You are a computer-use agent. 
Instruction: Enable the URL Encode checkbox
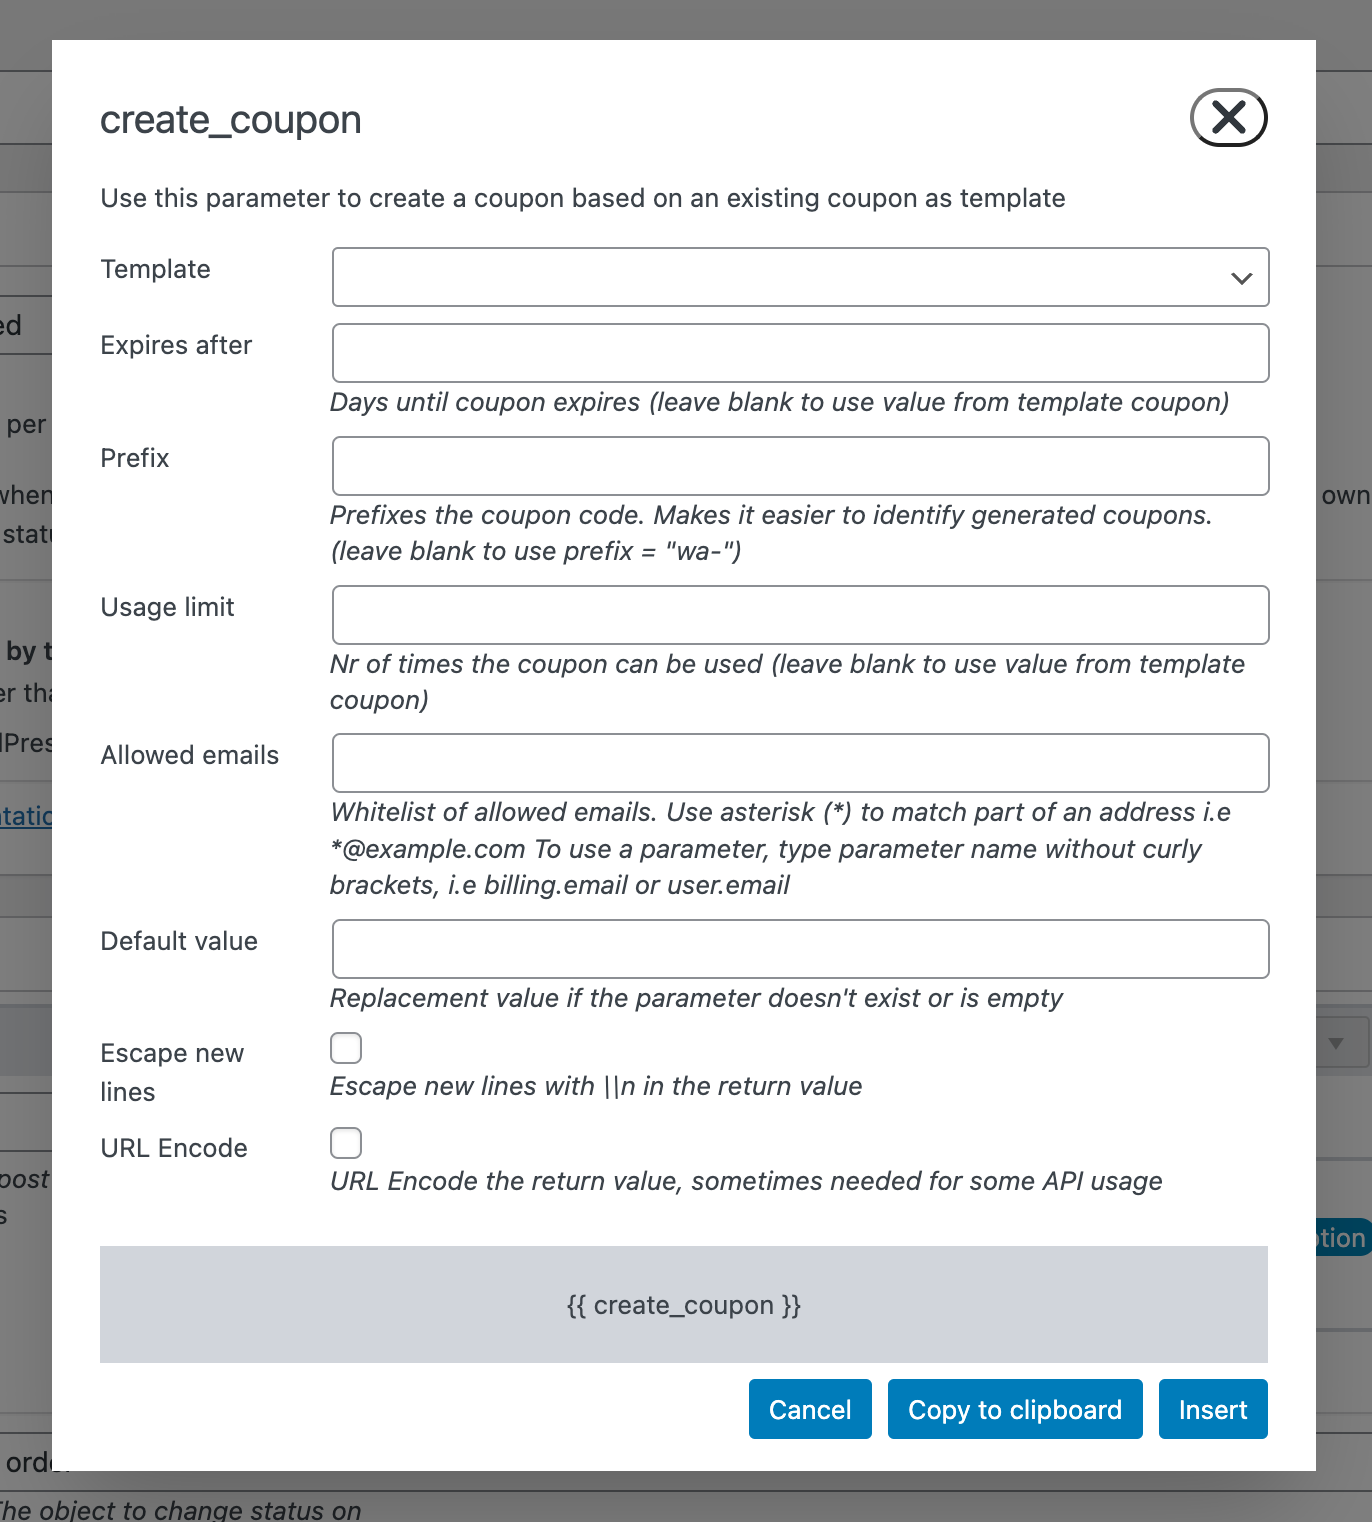(x=345, y=1142)
